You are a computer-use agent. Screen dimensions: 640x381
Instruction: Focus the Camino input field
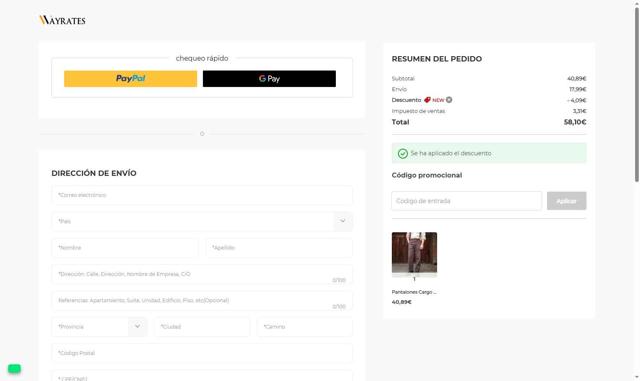click(305, 327)
